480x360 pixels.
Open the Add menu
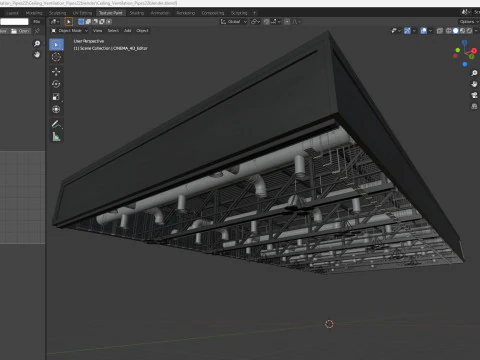pos(127,31)
